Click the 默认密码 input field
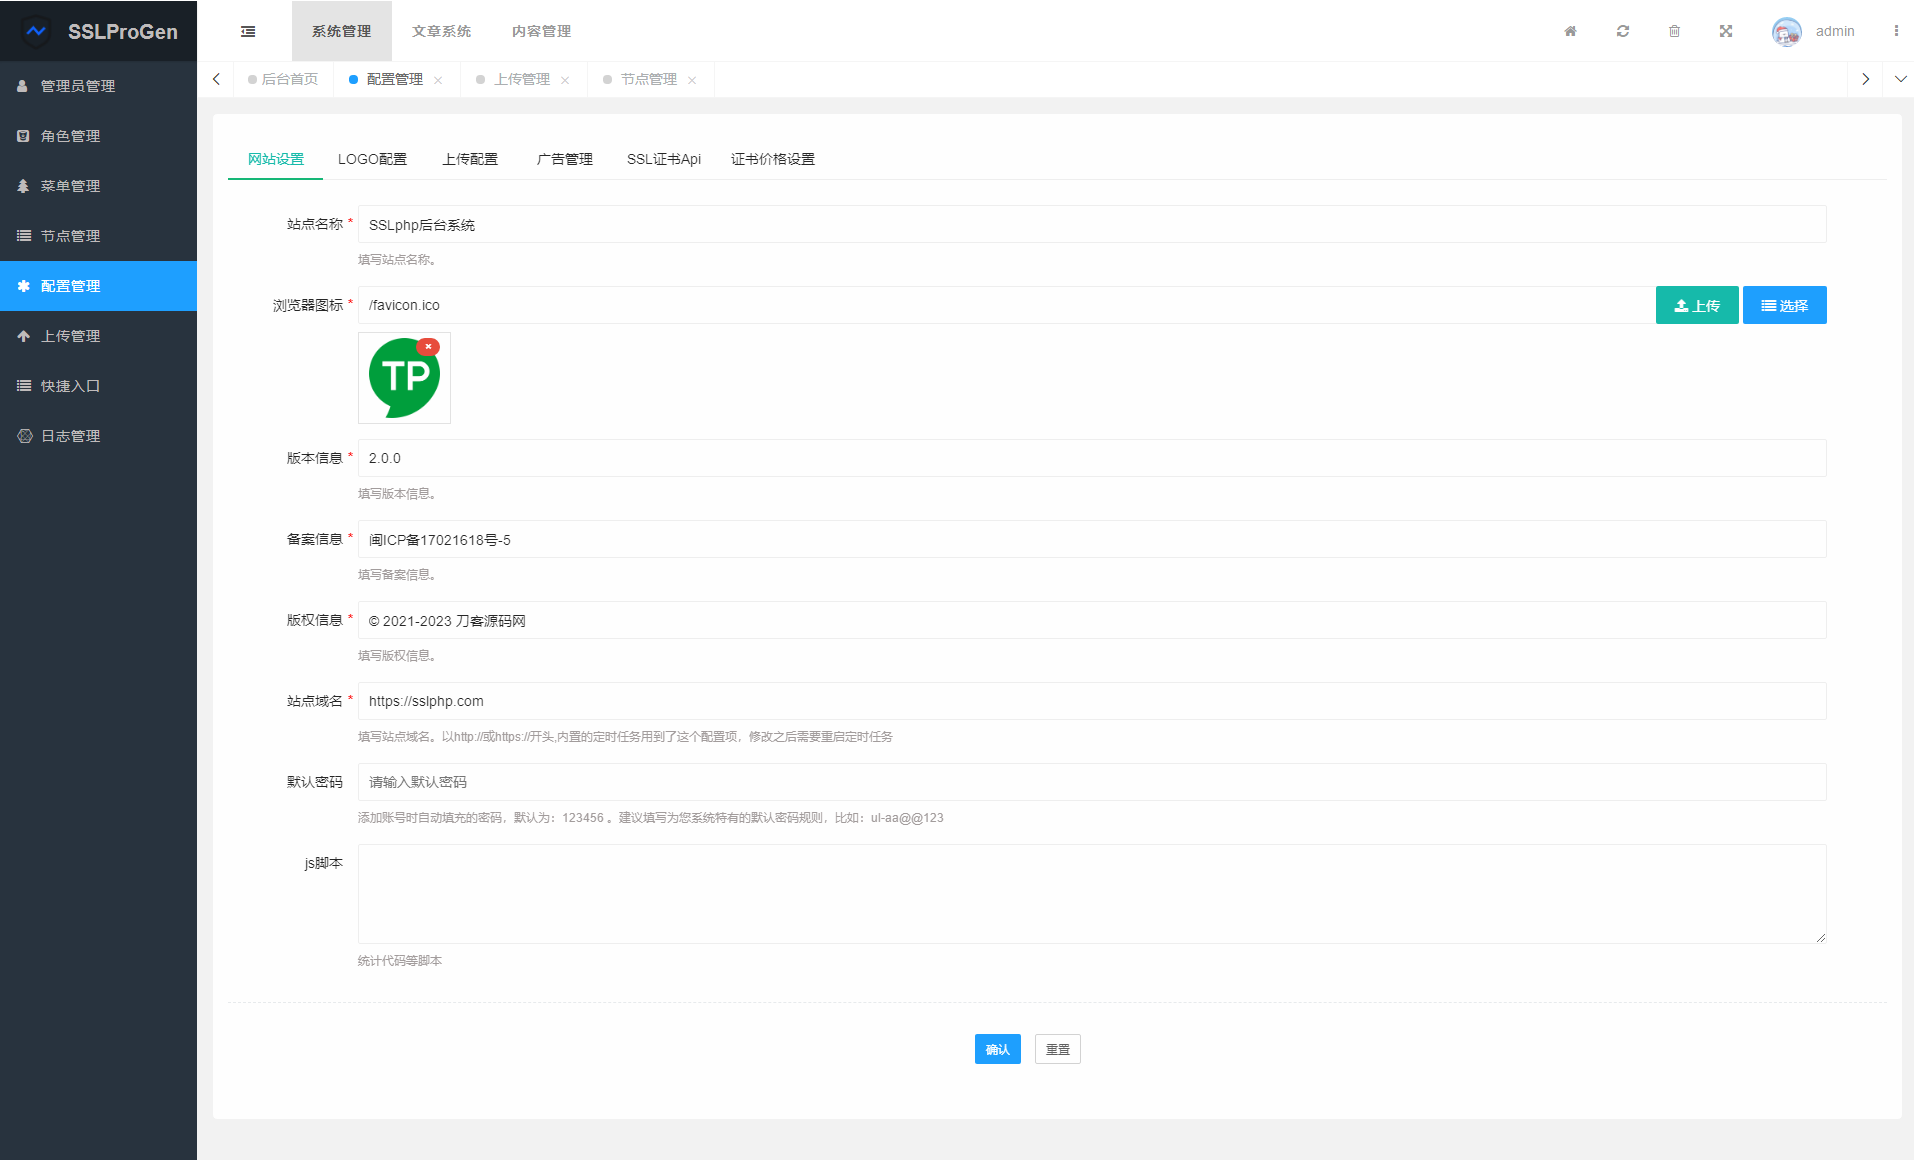 tap(900, 782)
